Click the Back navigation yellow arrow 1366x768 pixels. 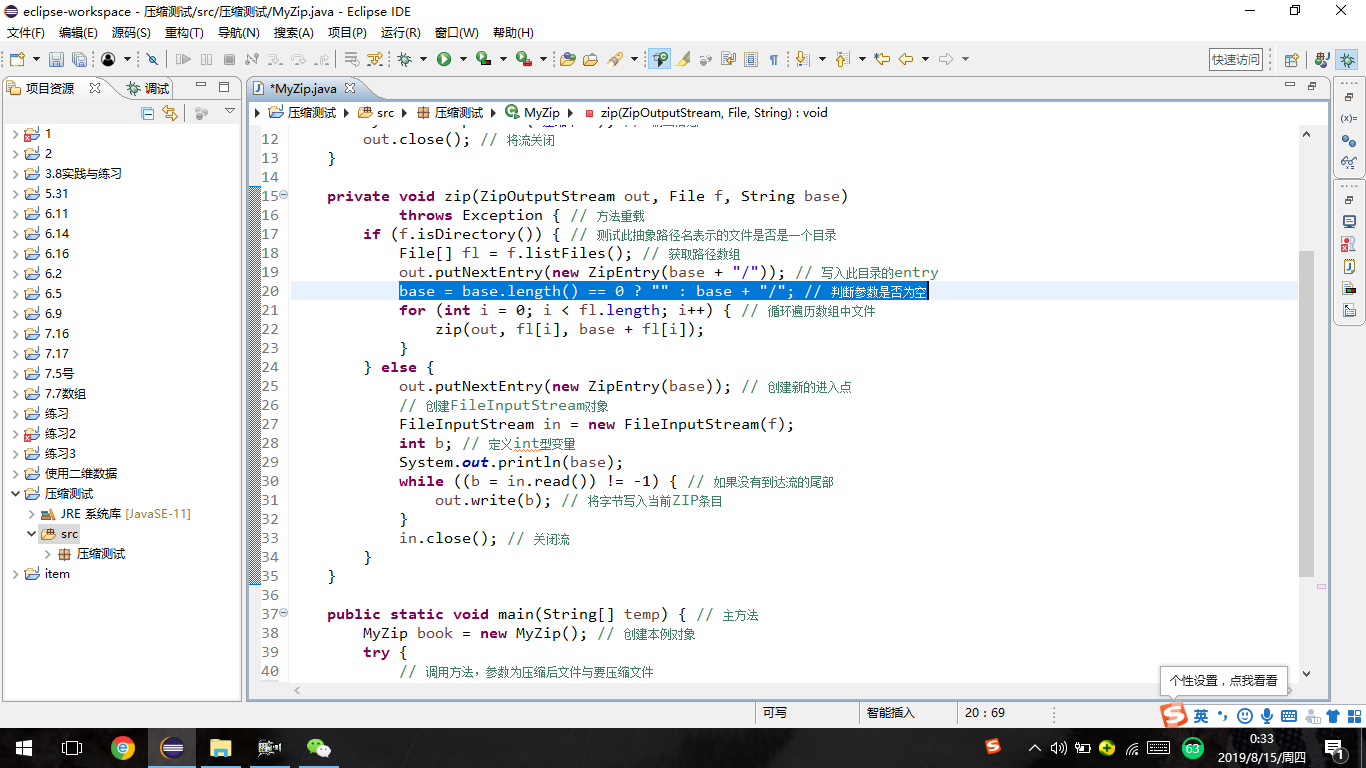[x=905, y=59]
